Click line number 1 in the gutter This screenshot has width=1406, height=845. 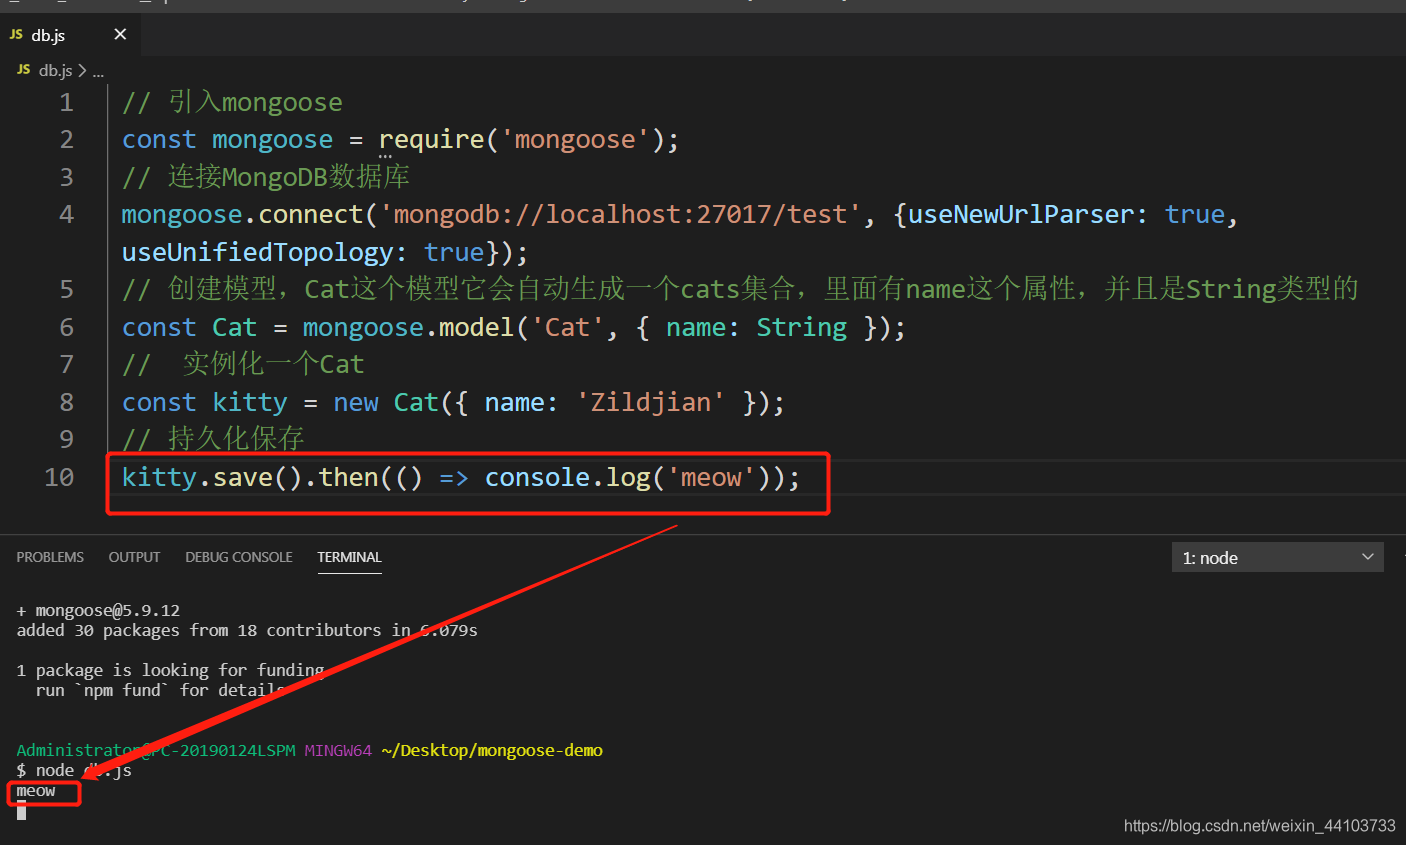coord(66,102)
